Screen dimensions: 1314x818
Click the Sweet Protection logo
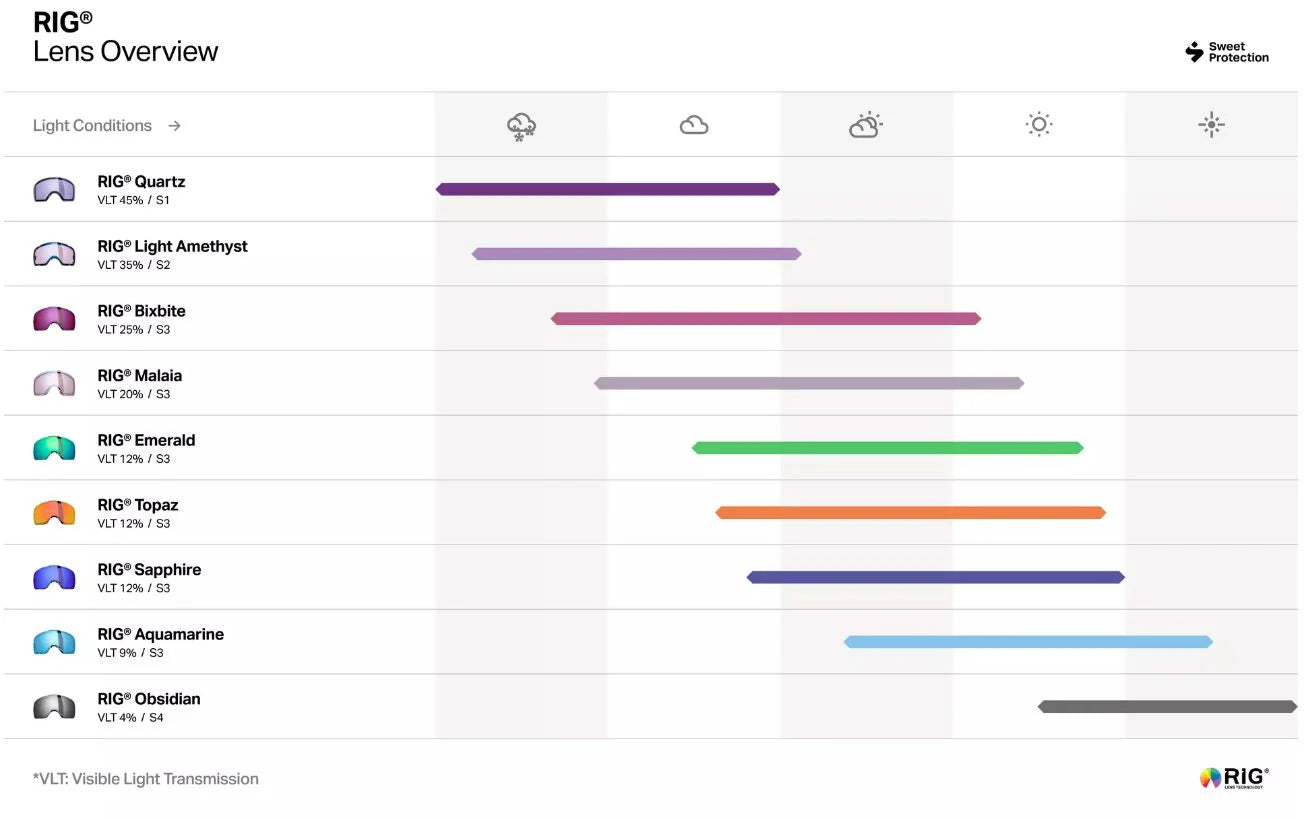coord(1226,52)
